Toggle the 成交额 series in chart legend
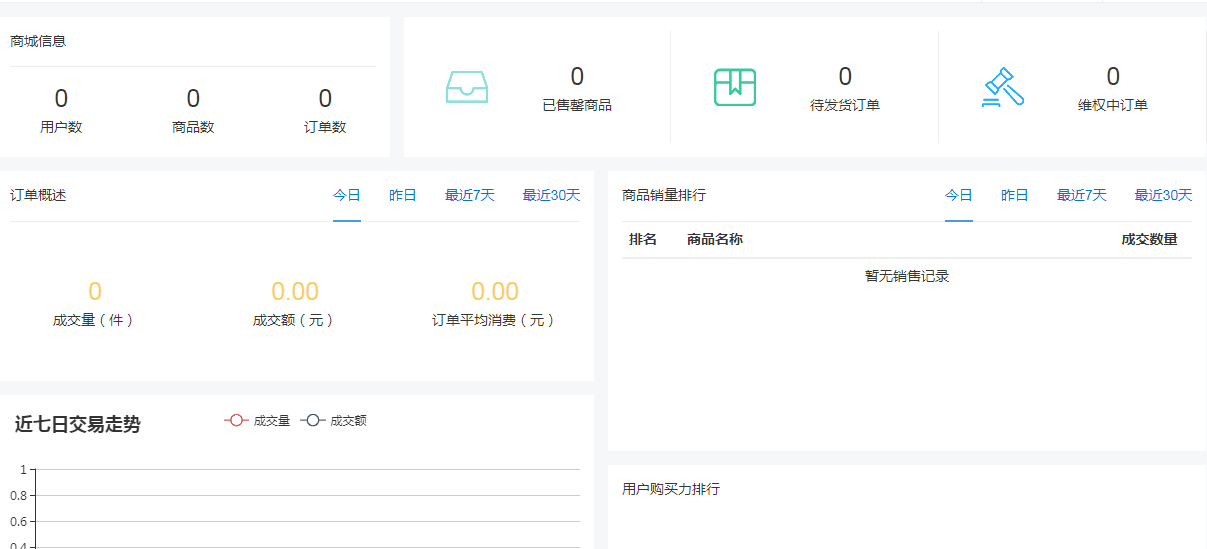The height and width of the screenshot is (549, 1207). pyautogui.click(x=334, y=421)
